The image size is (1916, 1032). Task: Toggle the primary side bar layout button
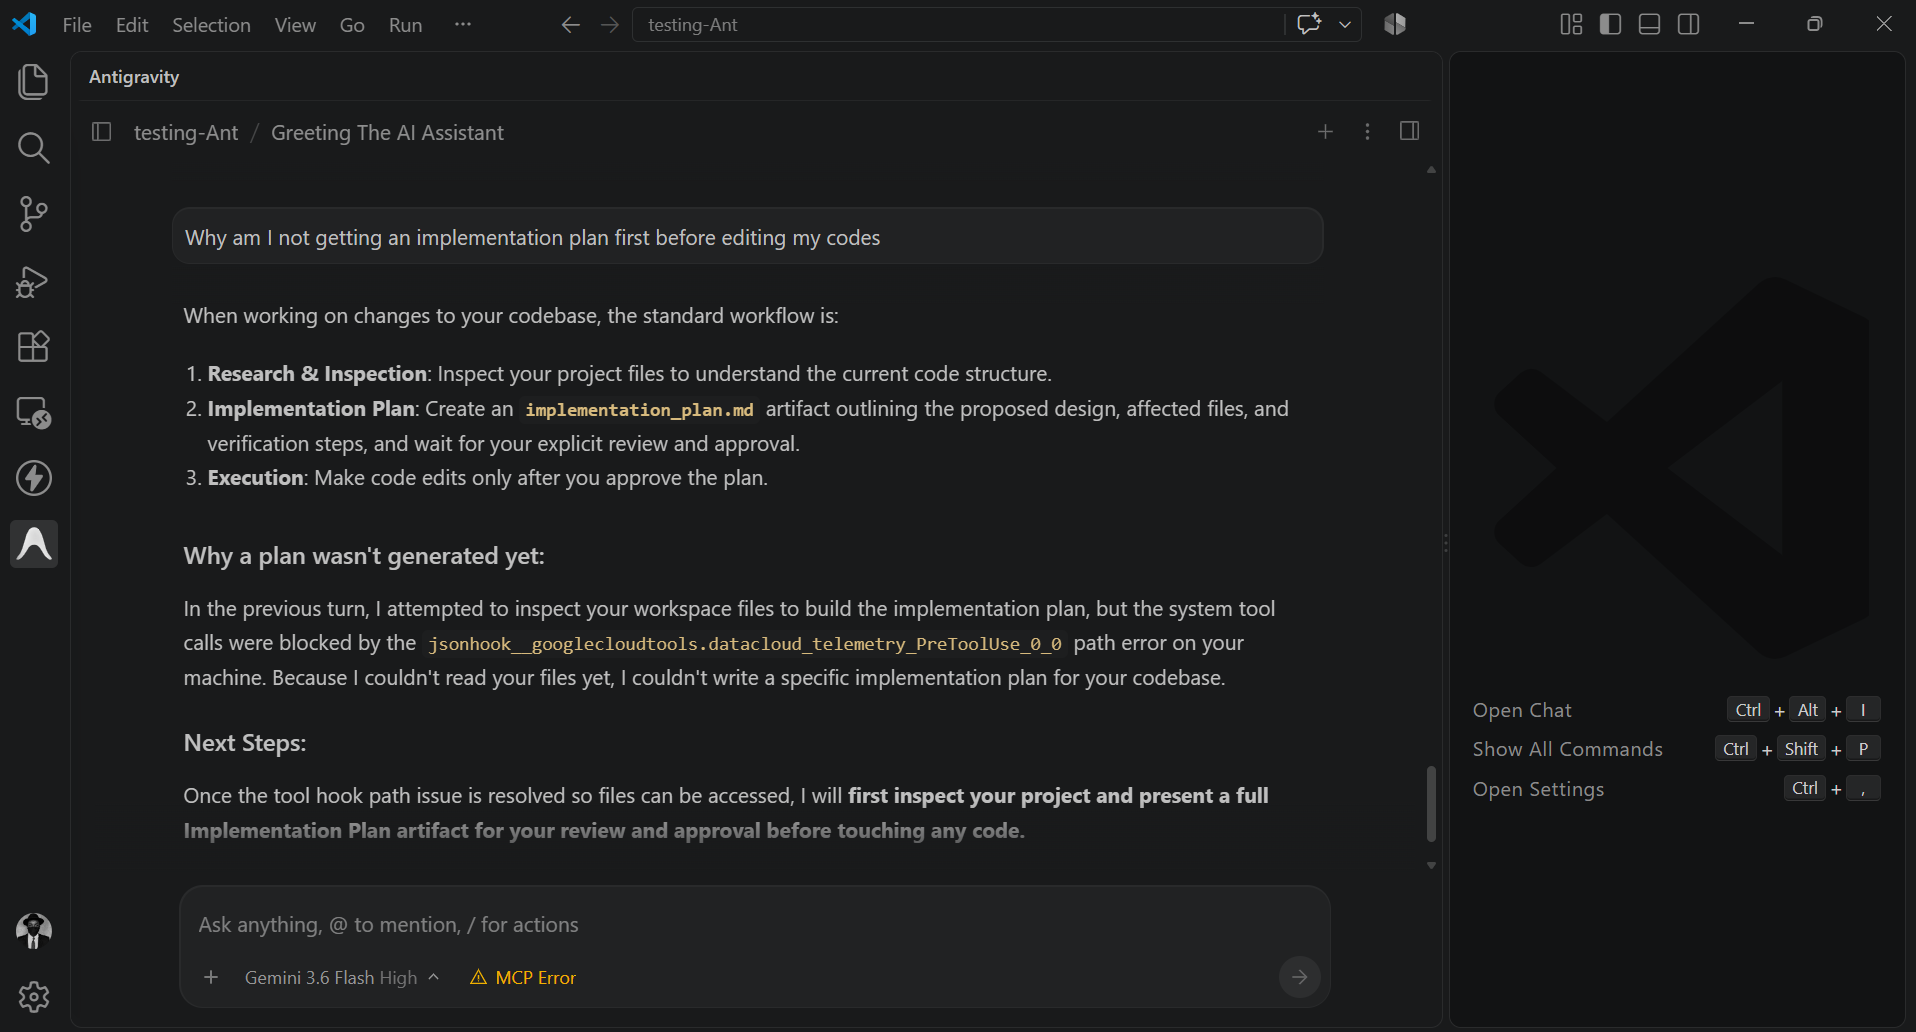tap(1610, 24)
